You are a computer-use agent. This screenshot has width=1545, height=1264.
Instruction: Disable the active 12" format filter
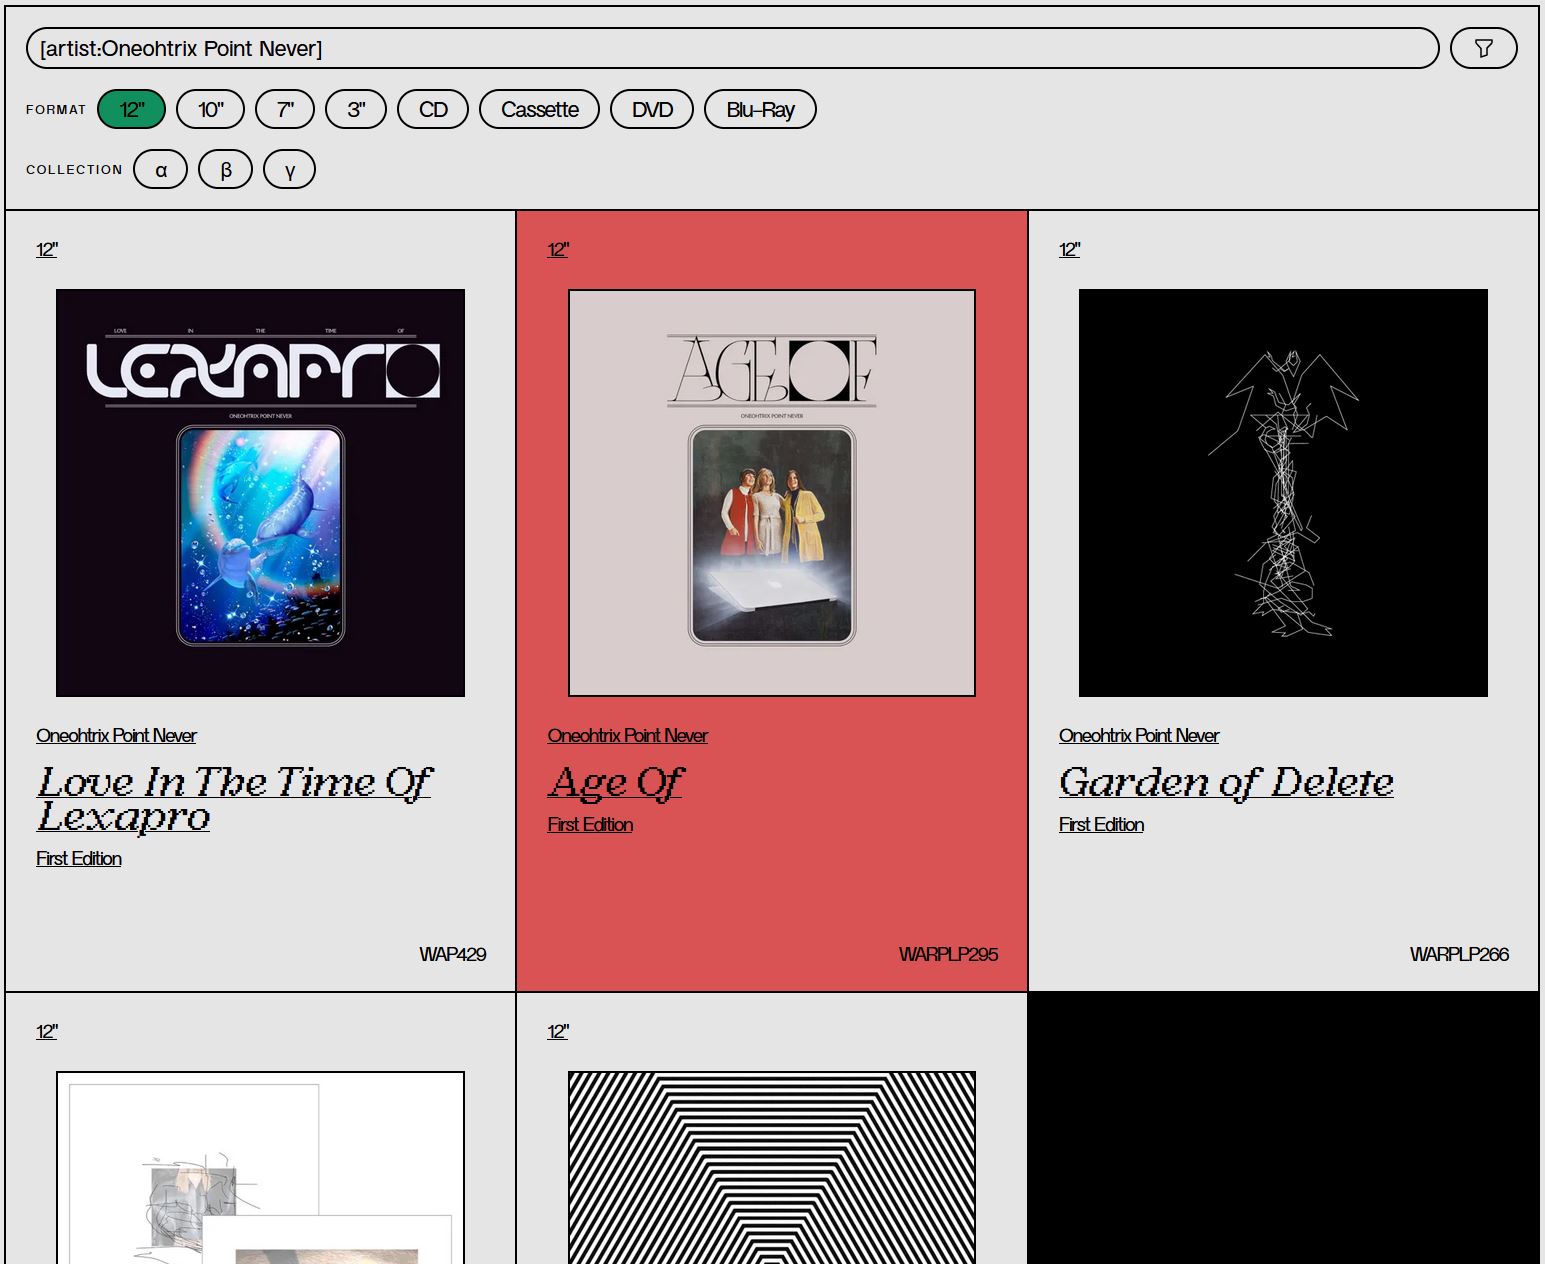pos(131,109)
